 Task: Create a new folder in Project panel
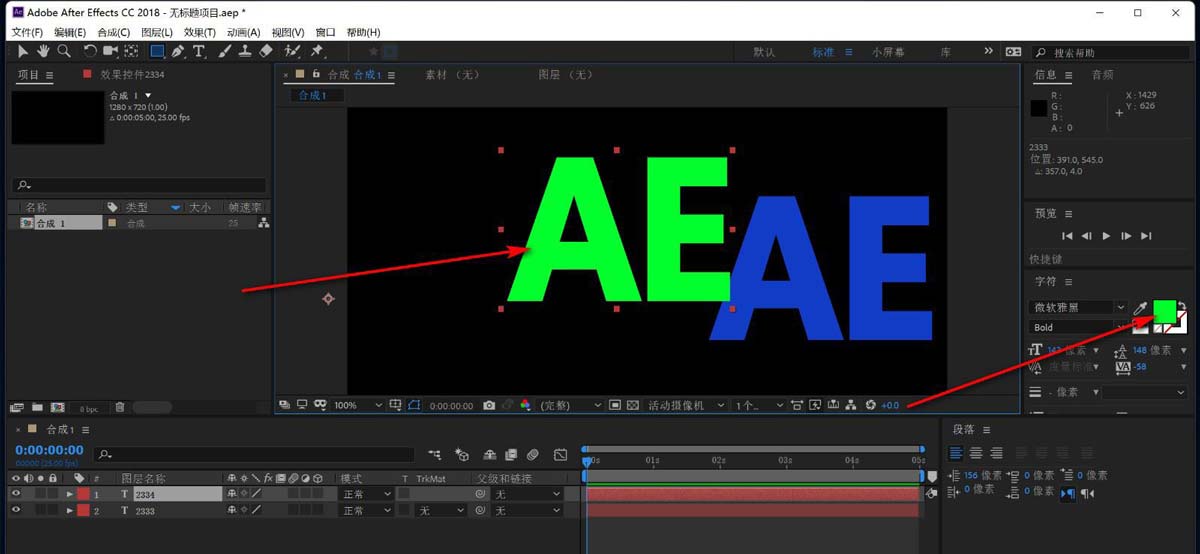36,407
